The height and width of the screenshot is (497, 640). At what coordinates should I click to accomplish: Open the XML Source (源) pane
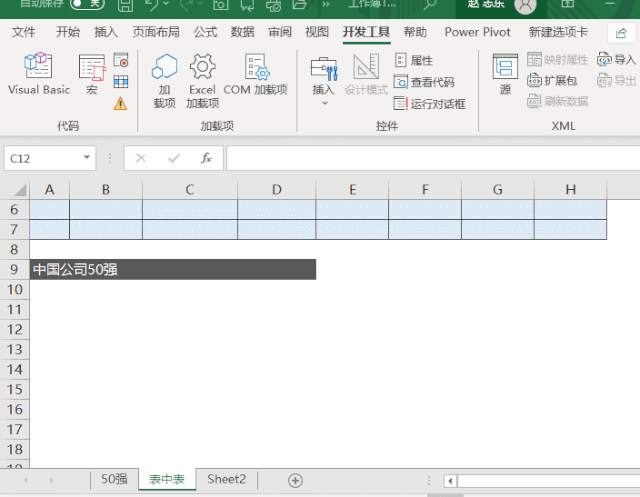505,74
